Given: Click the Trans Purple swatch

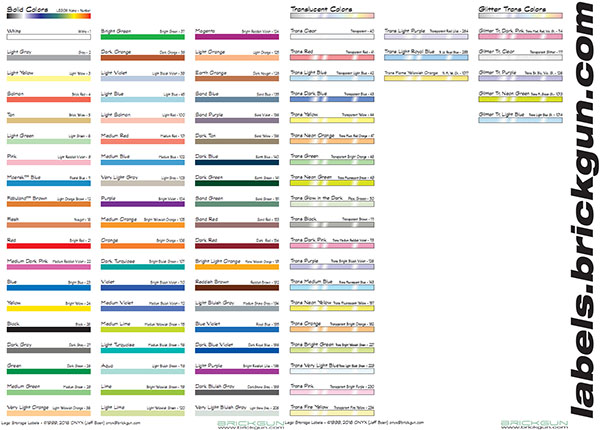Looking at the screenshot, I should click(x=332, y=267).
